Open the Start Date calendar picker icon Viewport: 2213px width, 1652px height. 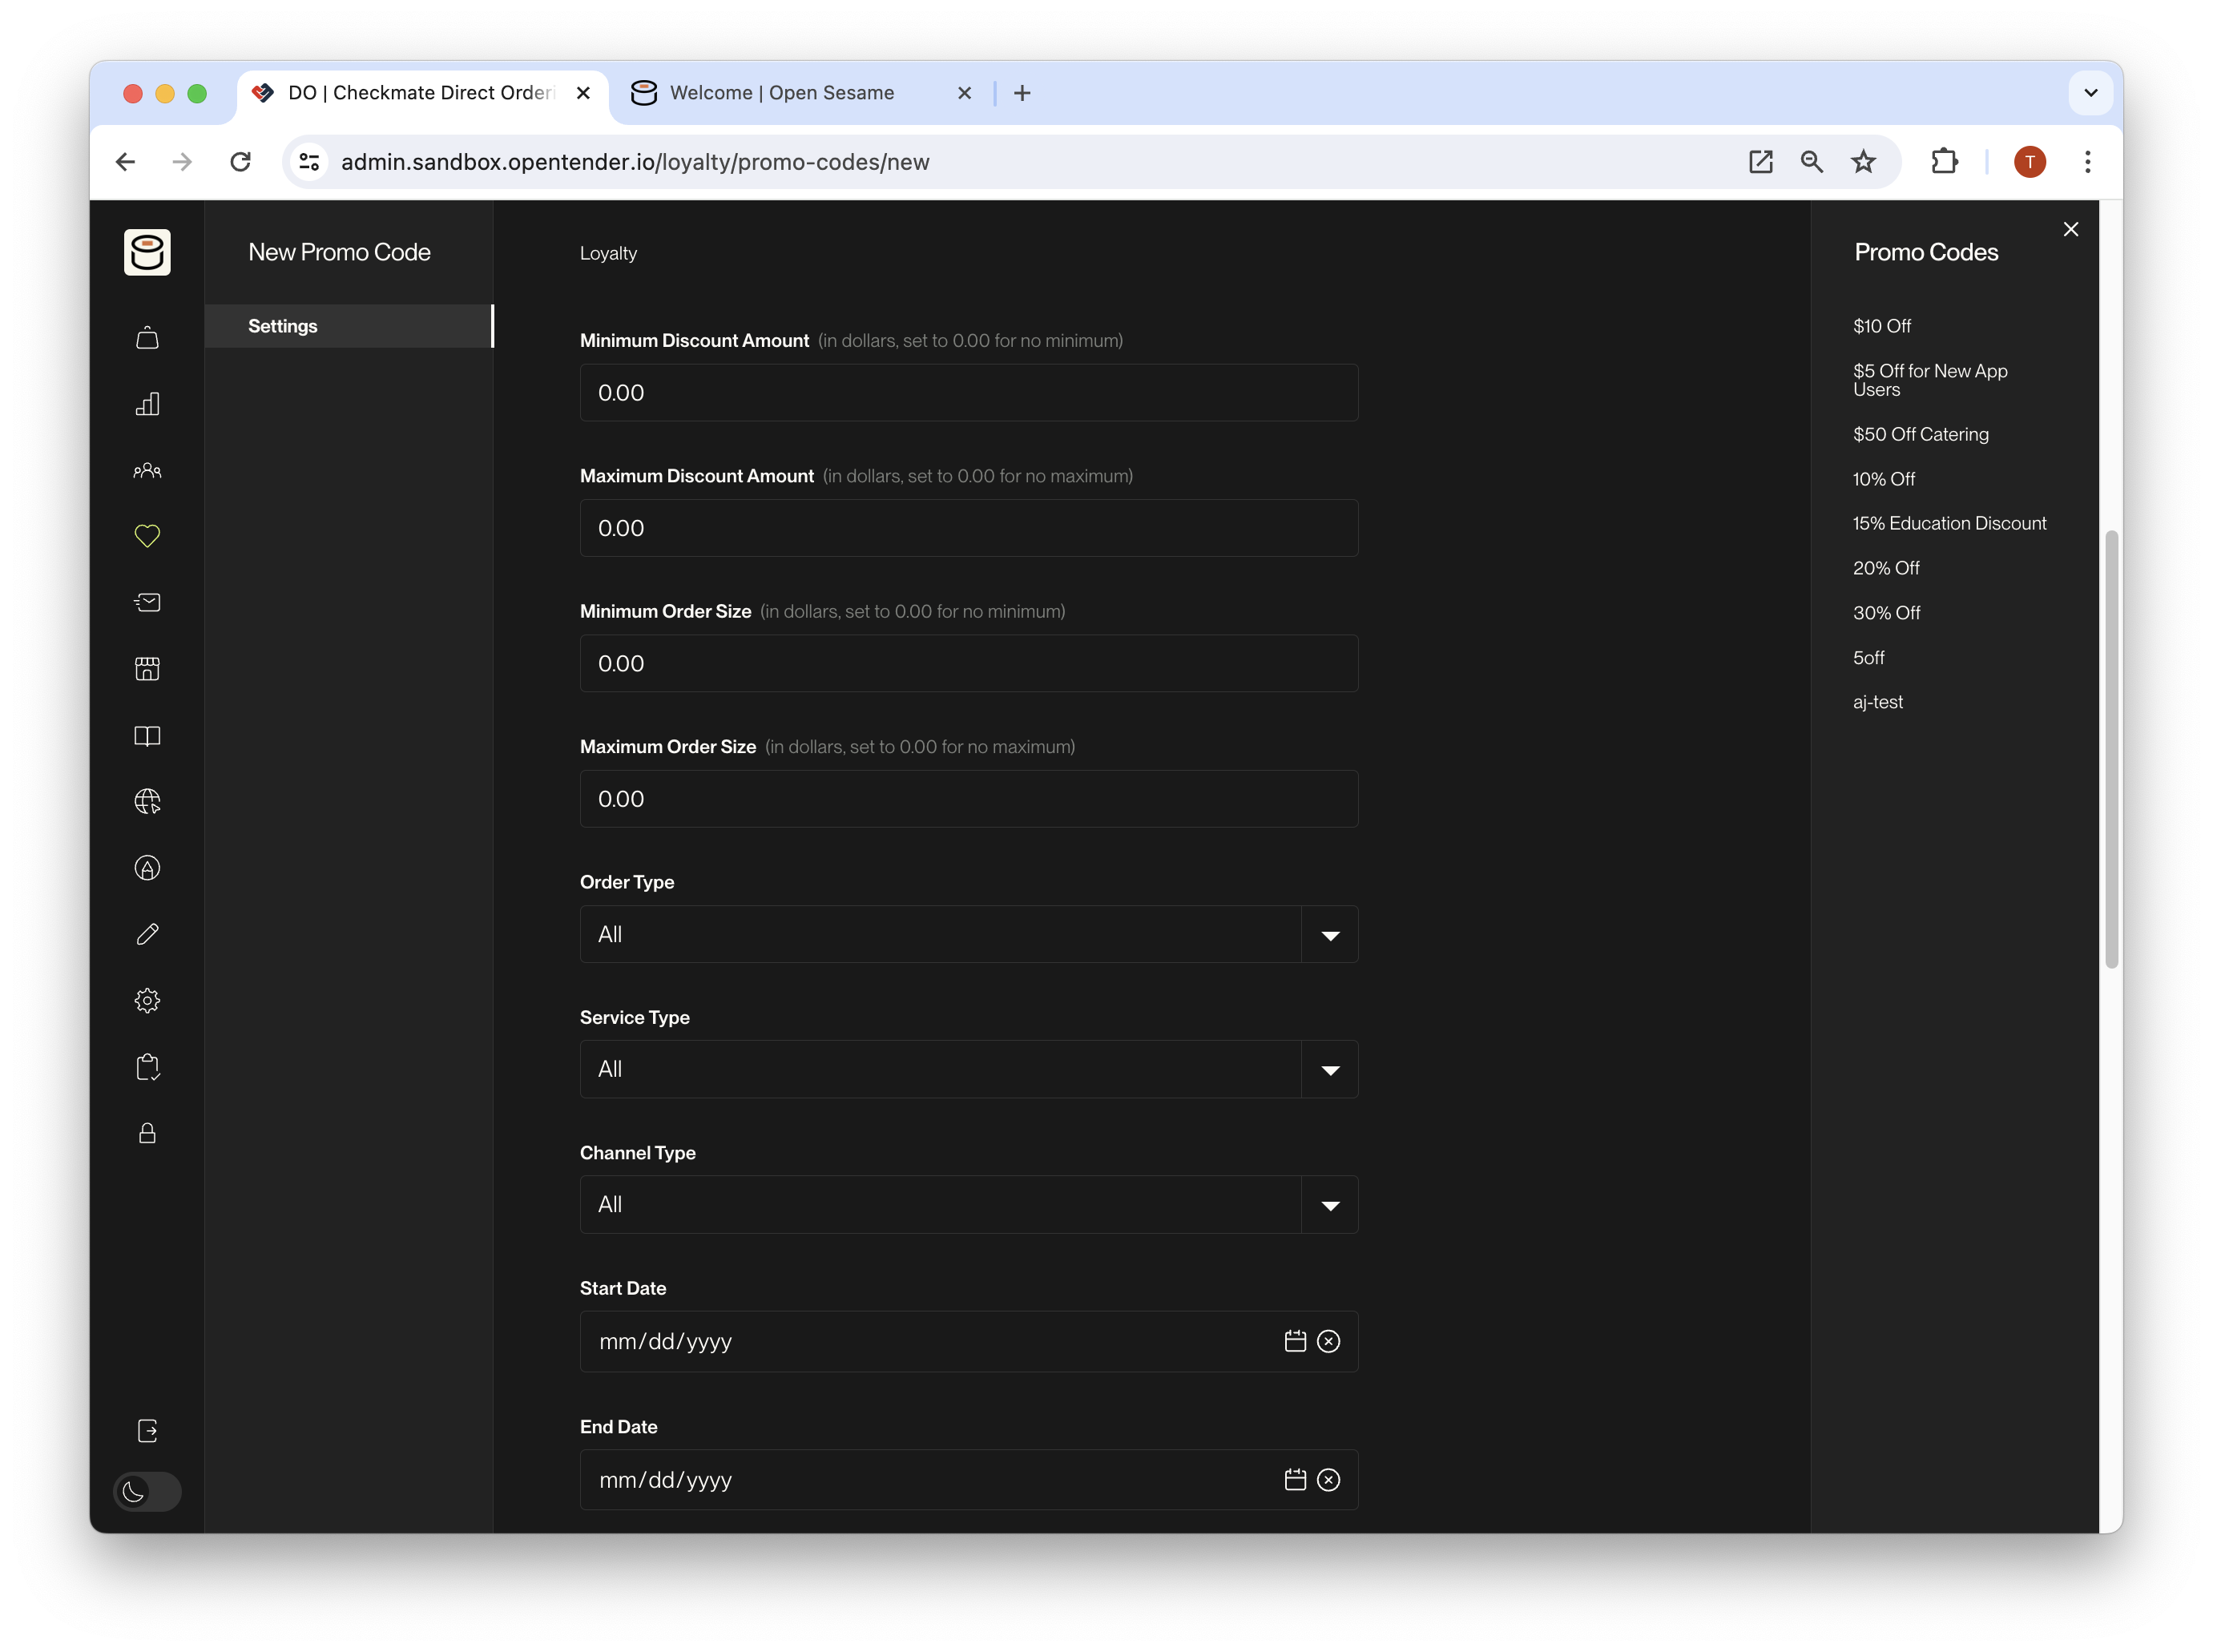coord(1295,1341)
